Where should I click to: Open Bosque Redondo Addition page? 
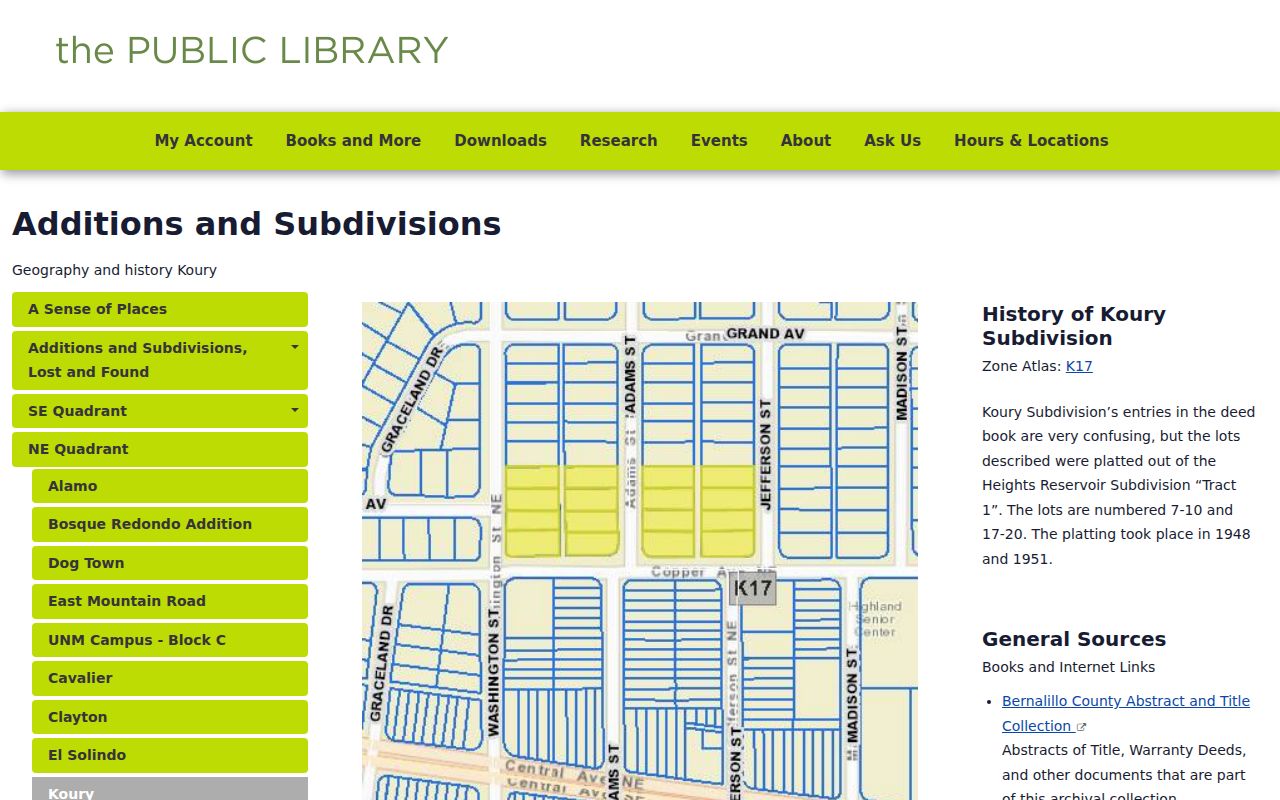point(170,524)
